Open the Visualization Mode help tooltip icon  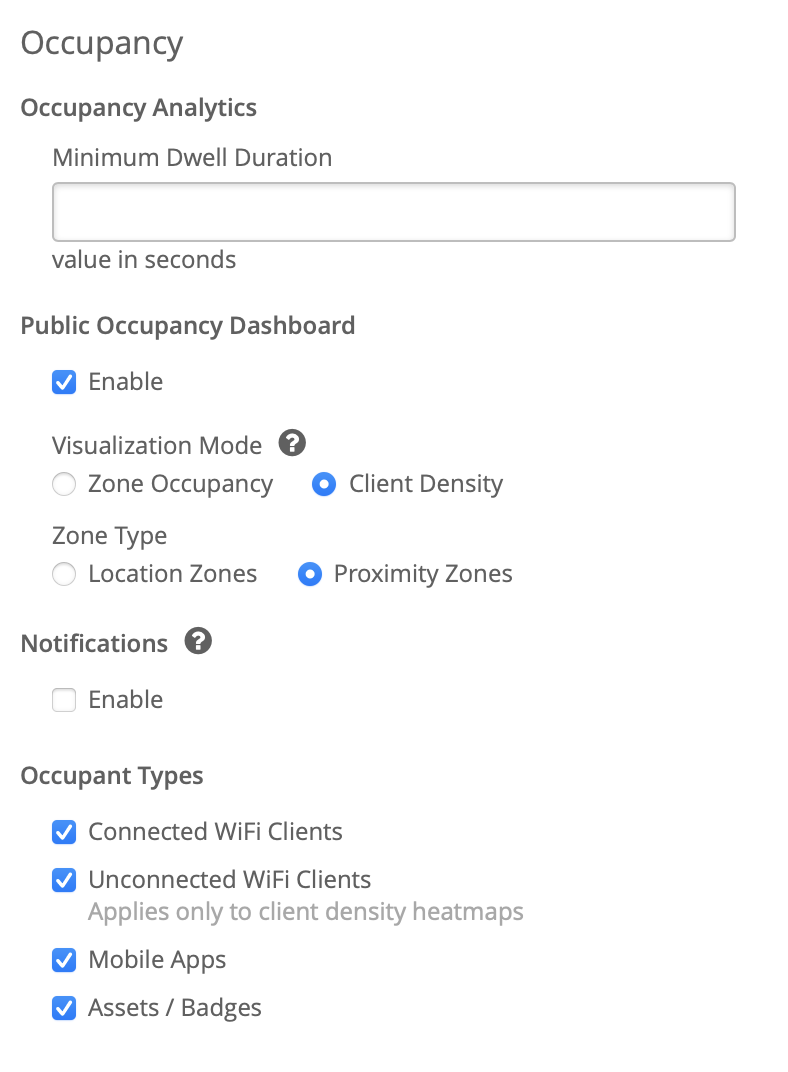pyautogui.click(x=292, y=442)
